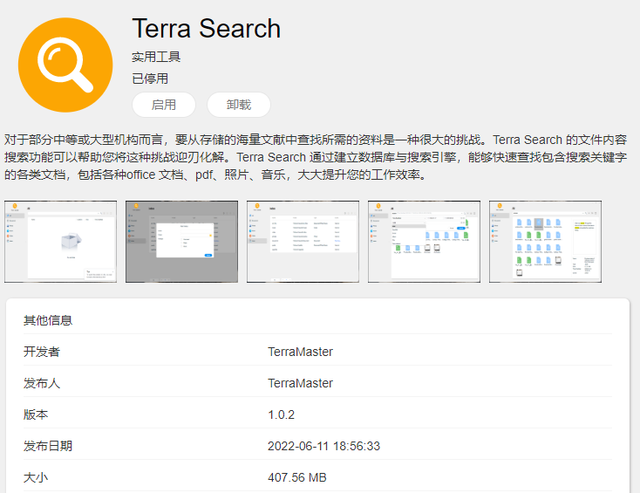Viewport: 640px width, 493px height.
Task: Open the first screenshot showing empty box
Action: coord(60,241)
